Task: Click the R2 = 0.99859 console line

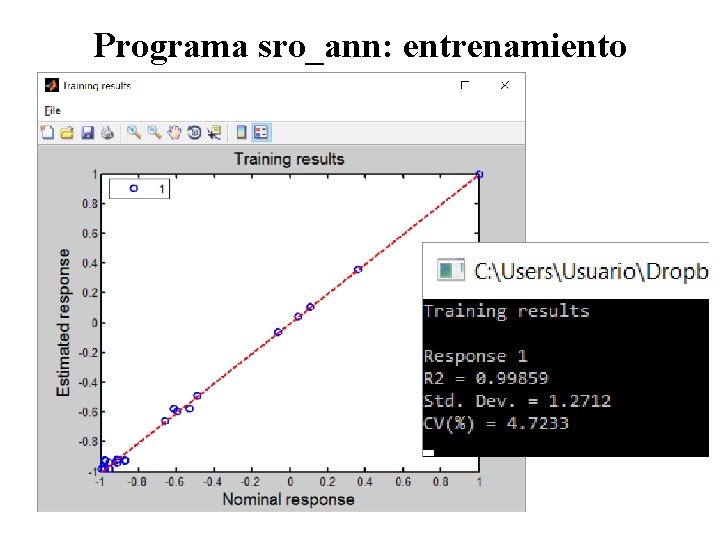Action: pos(486,378)
